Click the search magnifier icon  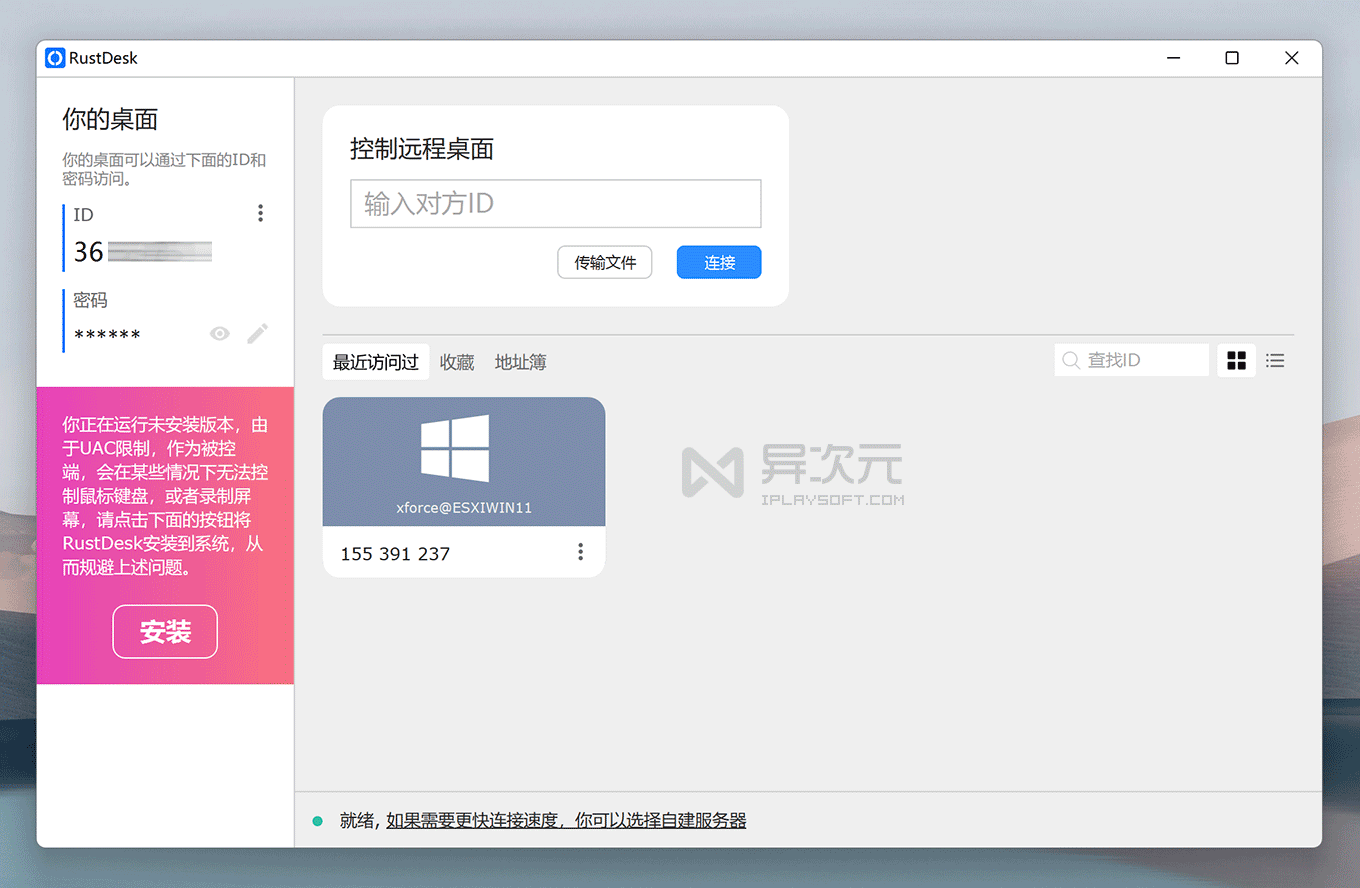(1070, 360)
